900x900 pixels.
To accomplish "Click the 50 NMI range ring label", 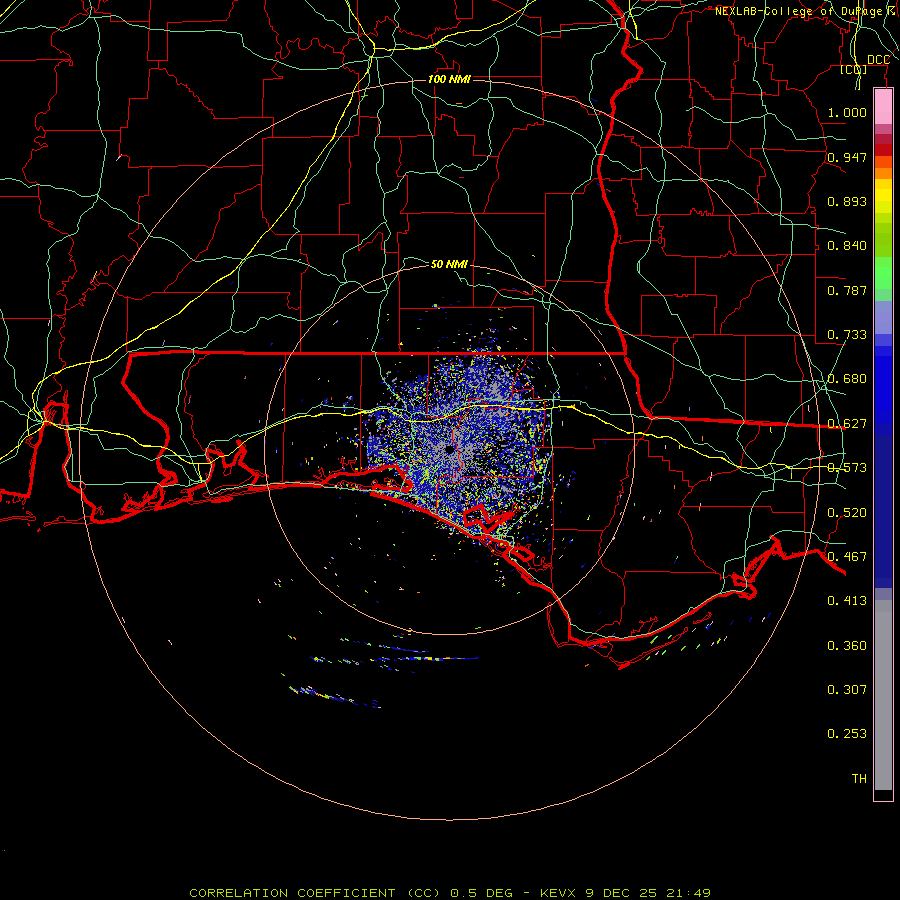I will click(449, 264).
